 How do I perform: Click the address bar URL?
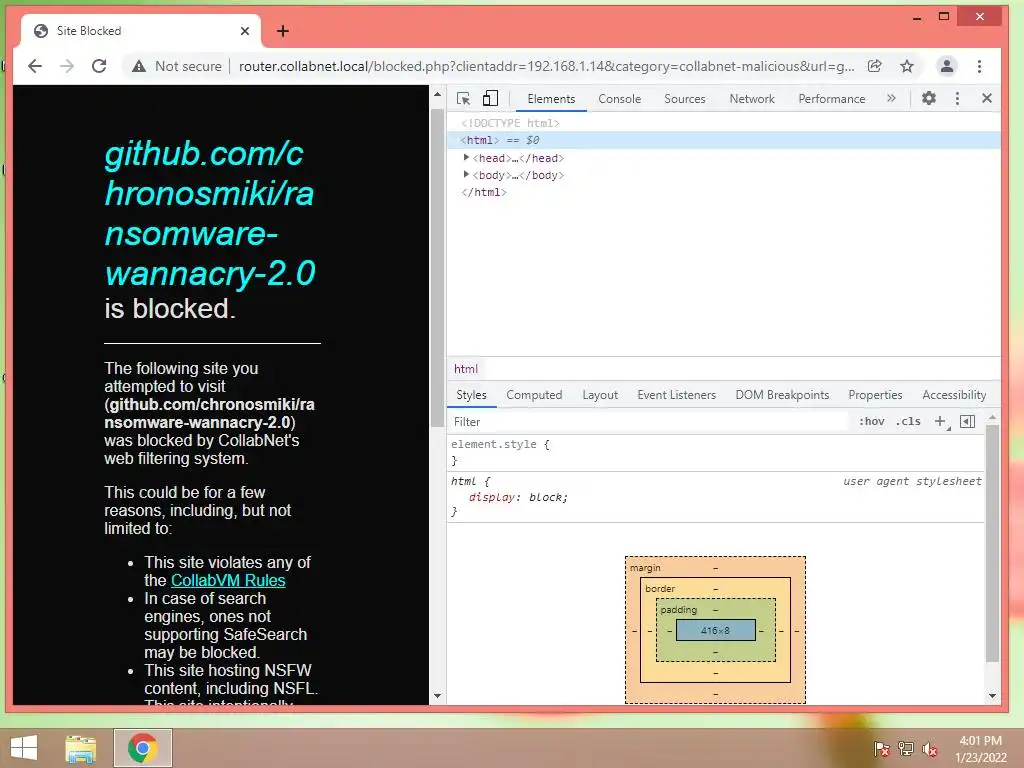pos(546,66)
